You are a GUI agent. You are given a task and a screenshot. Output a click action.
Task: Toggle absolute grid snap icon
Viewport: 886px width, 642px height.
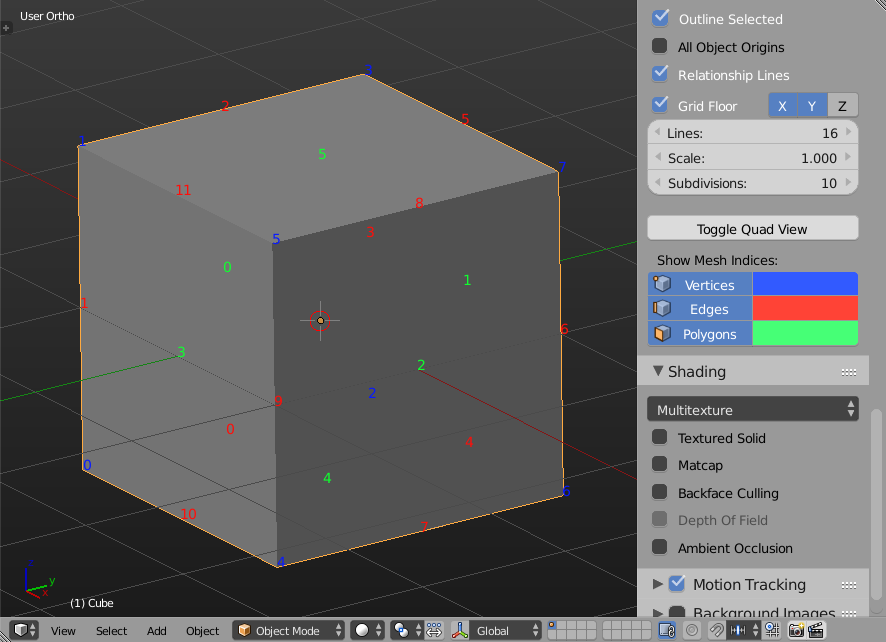tap(772, 630)
